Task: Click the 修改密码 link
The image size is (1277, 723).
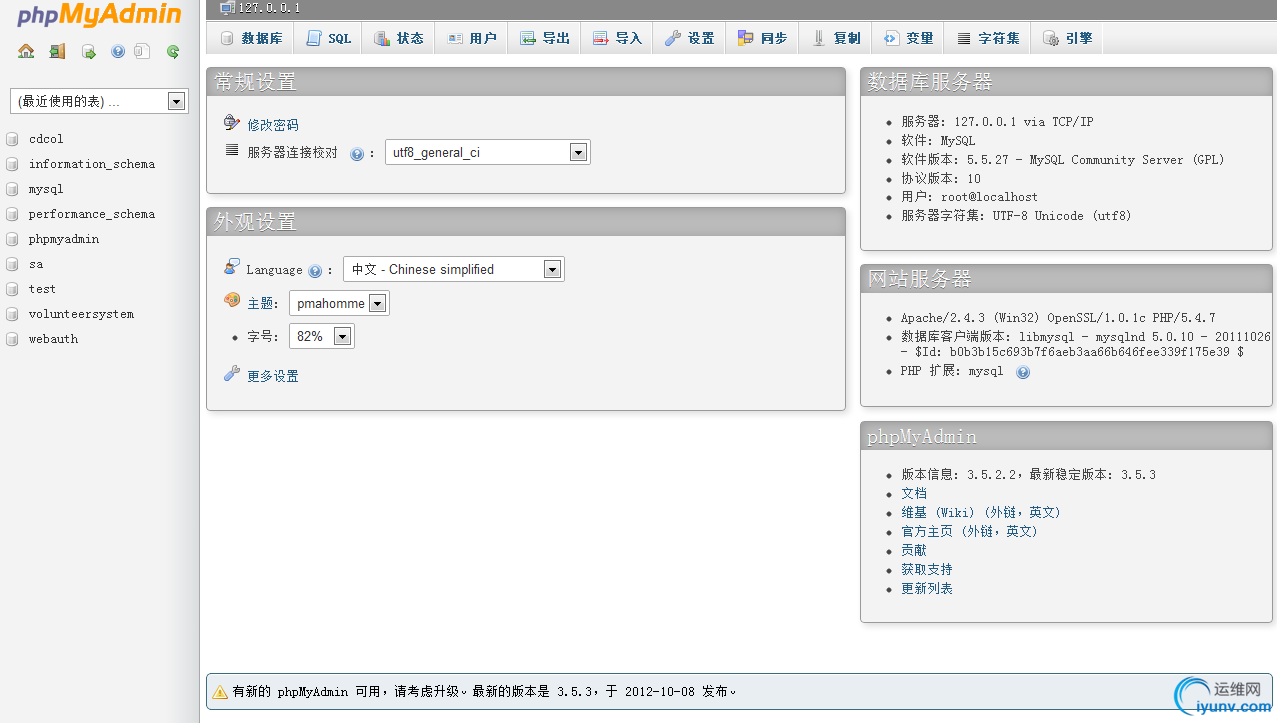Action: (x=273, y=125)
